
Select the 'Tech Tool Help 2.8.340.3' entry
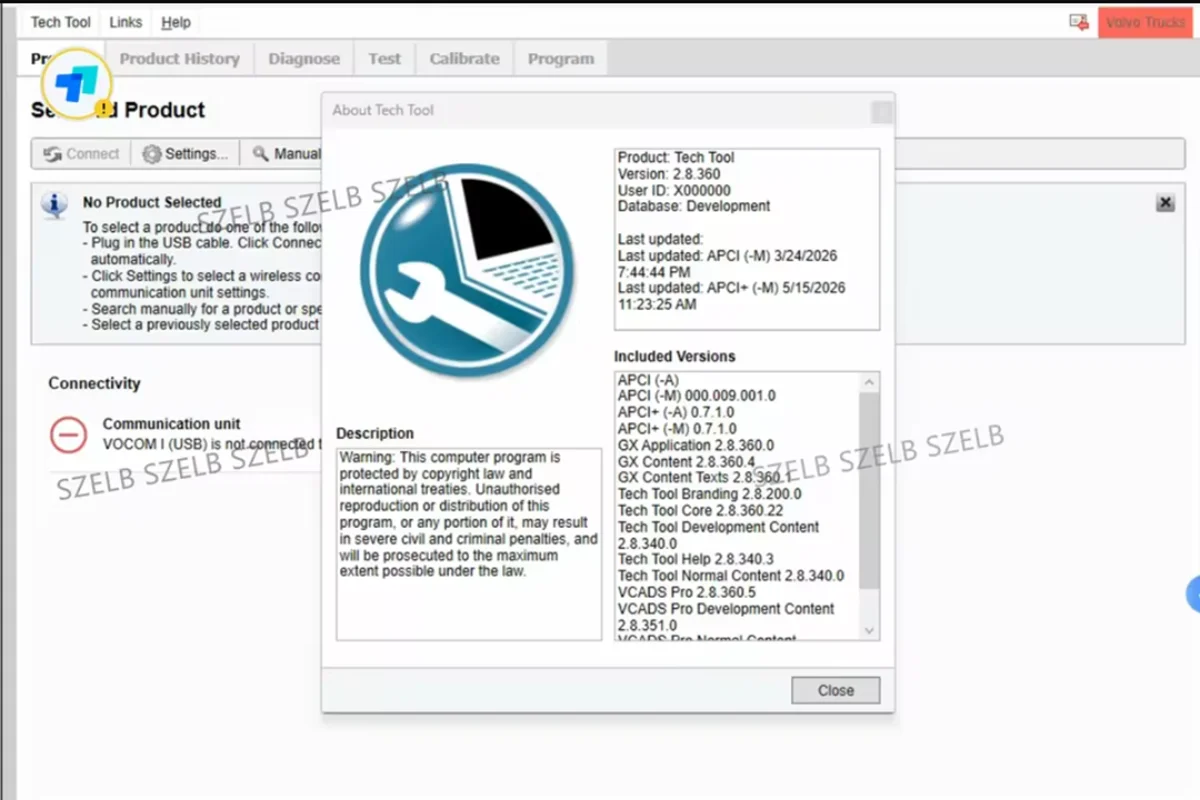pyautogui.click(x=695, y=560)
